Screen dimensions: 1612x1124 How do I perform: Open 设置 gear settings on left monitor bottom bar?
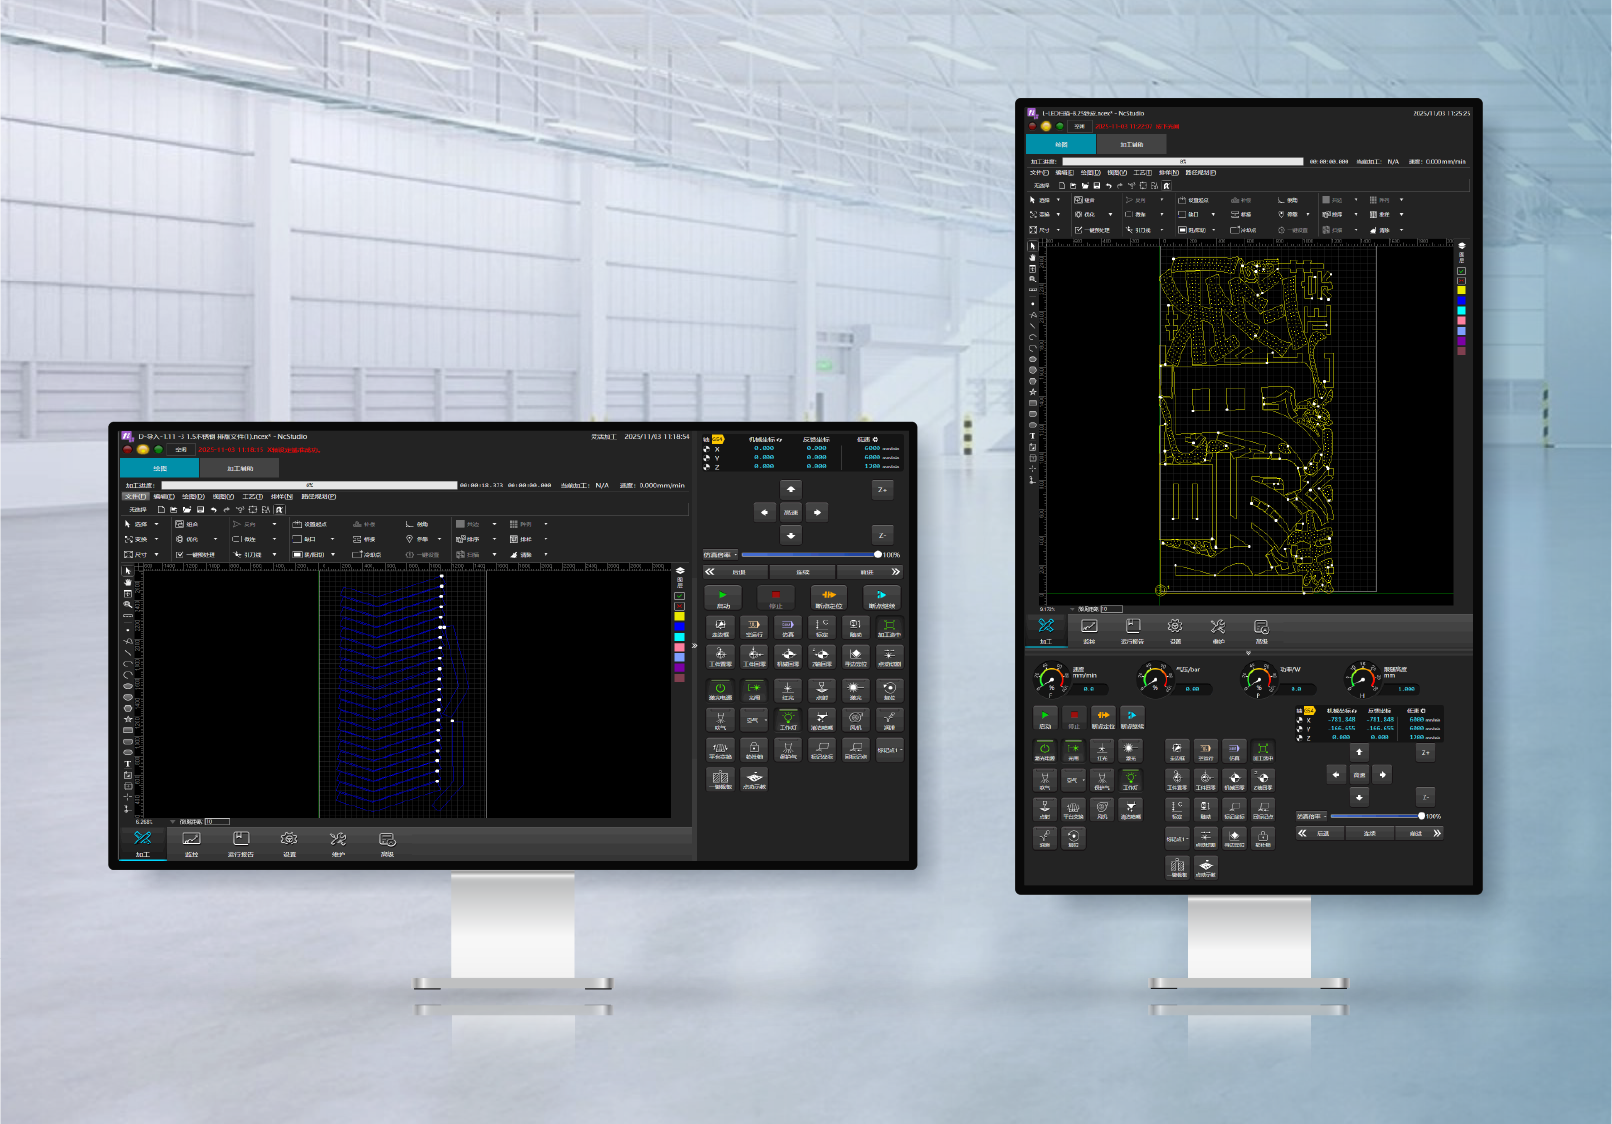pos(289,843)
